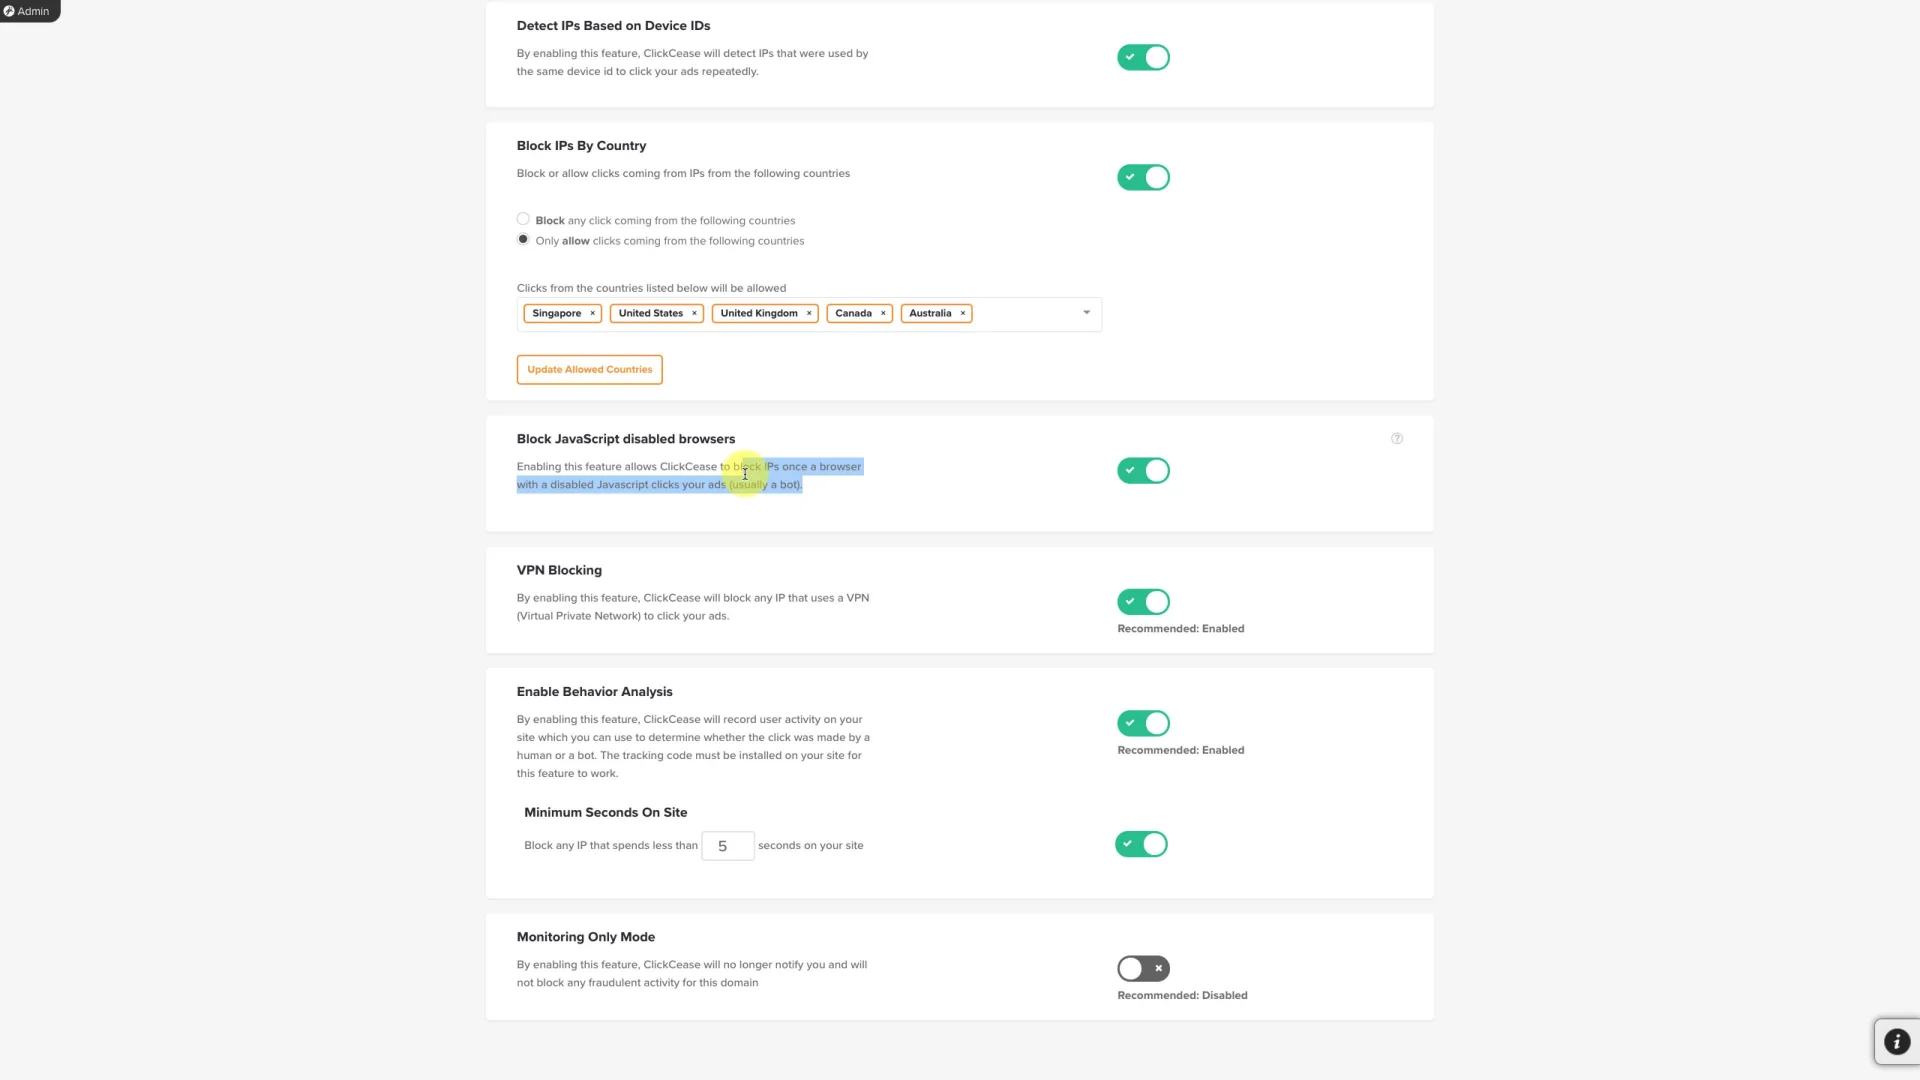1920x1080 pixels.
Task: Remove Singapore from allowed countries
Action: point(592,314)
